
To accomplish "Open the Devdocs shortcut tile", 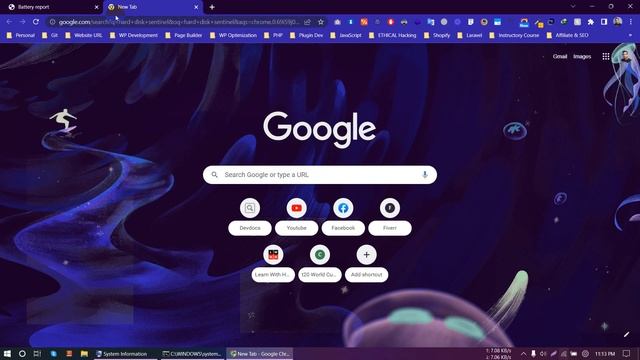I will click(250, 217).
